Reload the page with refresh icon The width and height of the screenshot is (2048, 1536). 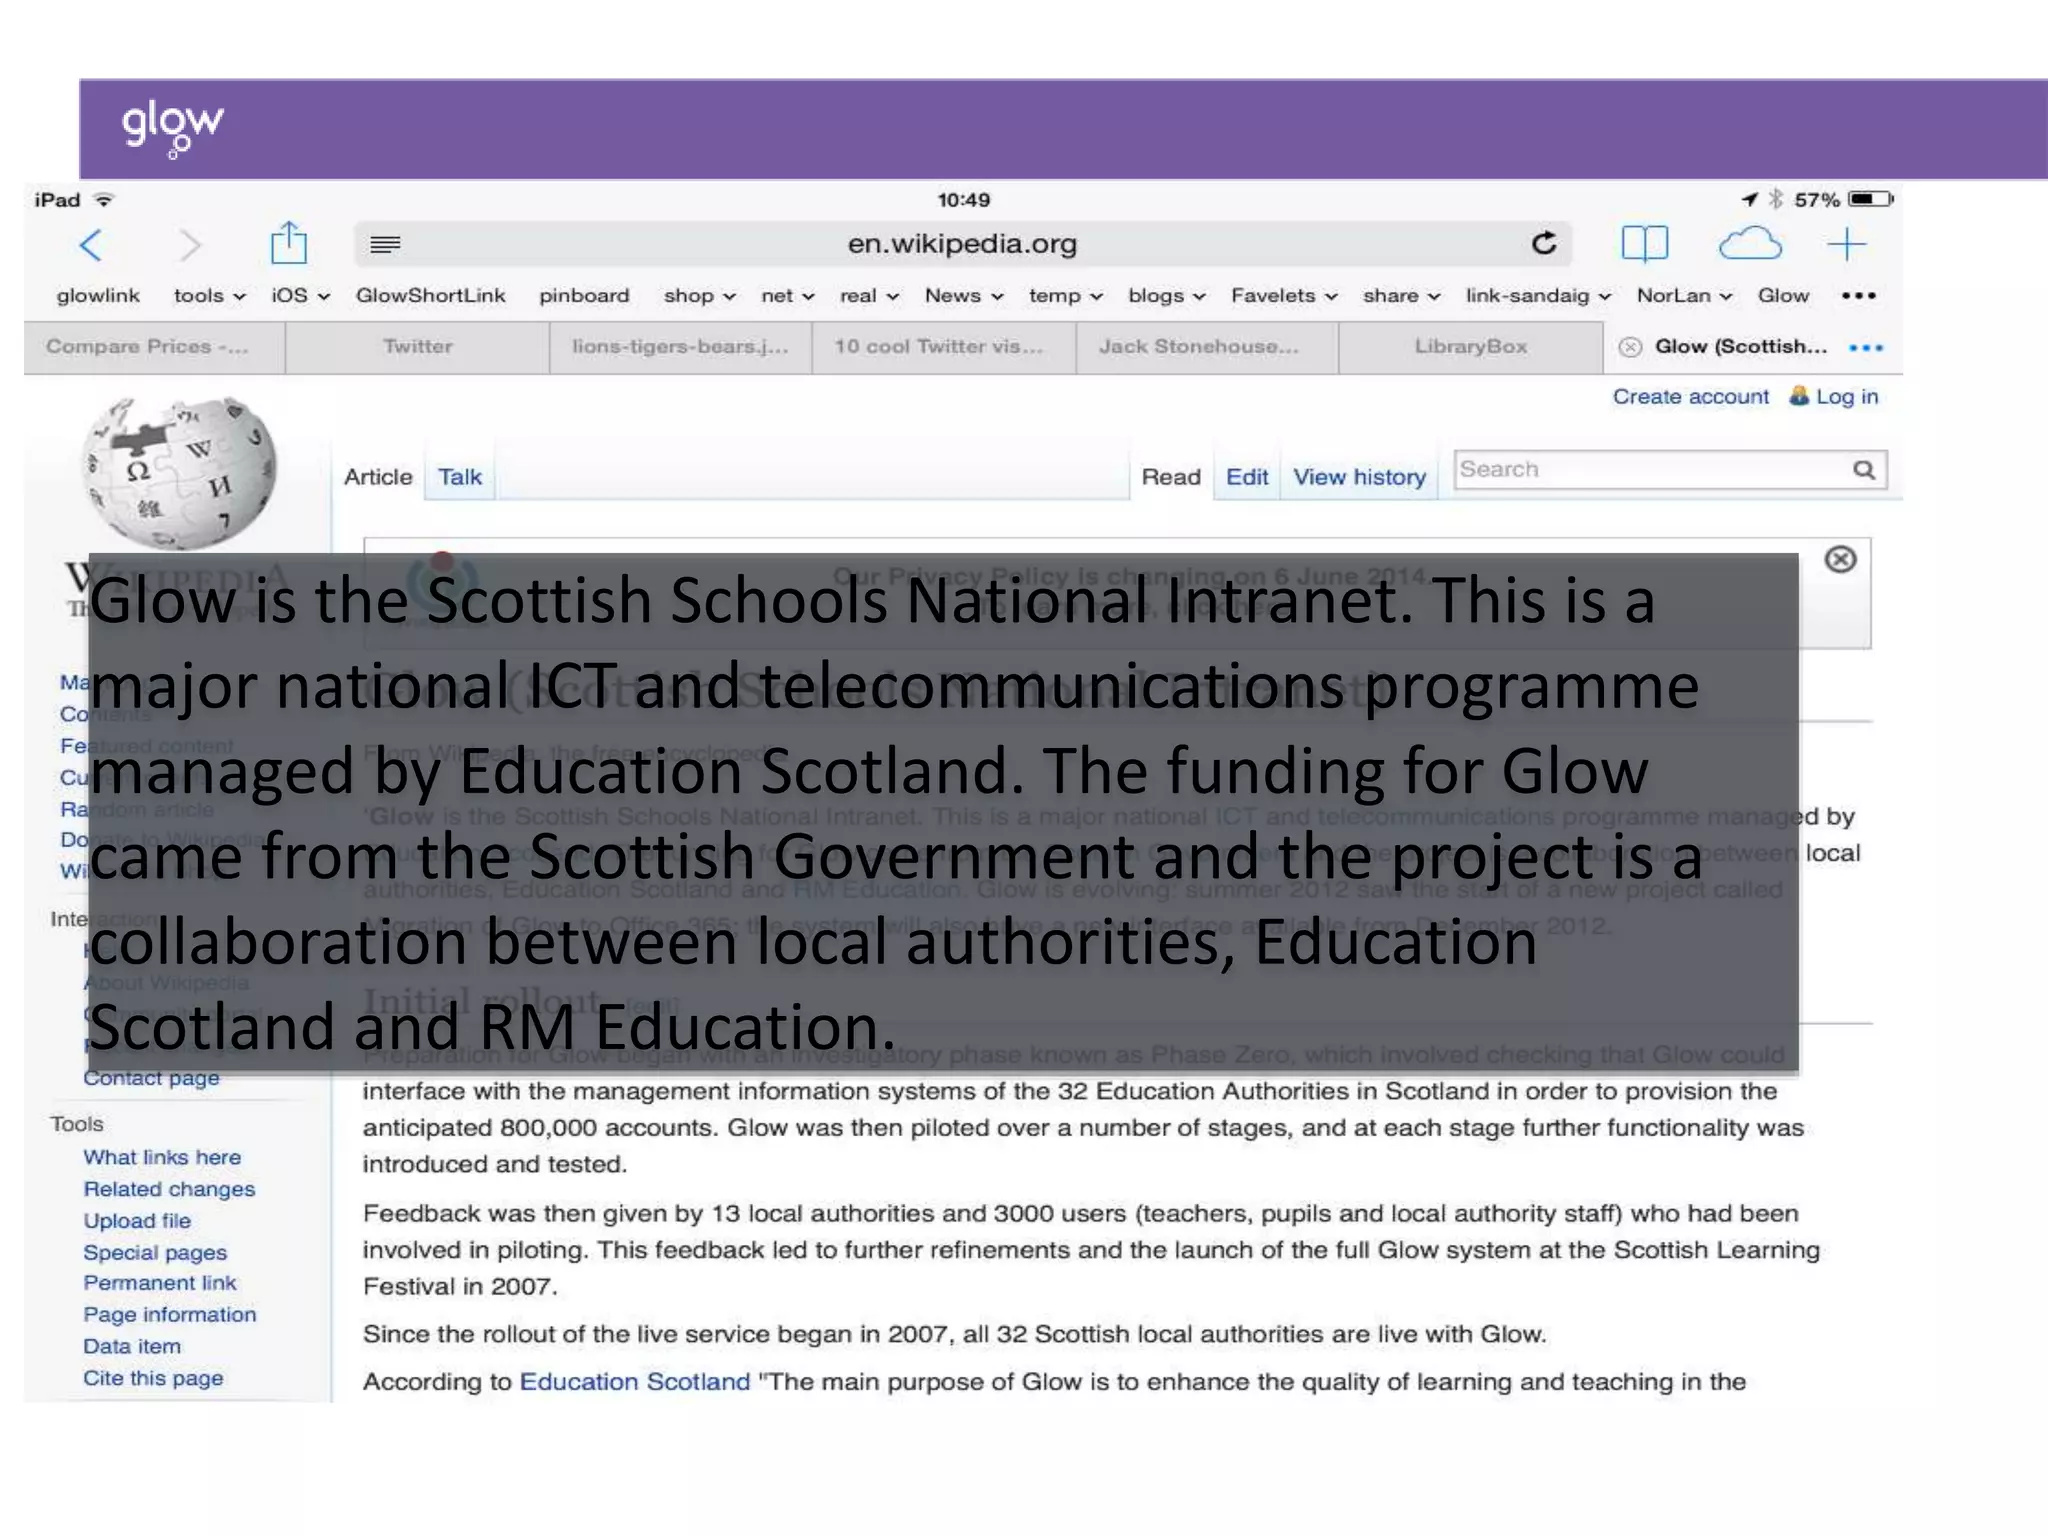[x=1544, y=243]
